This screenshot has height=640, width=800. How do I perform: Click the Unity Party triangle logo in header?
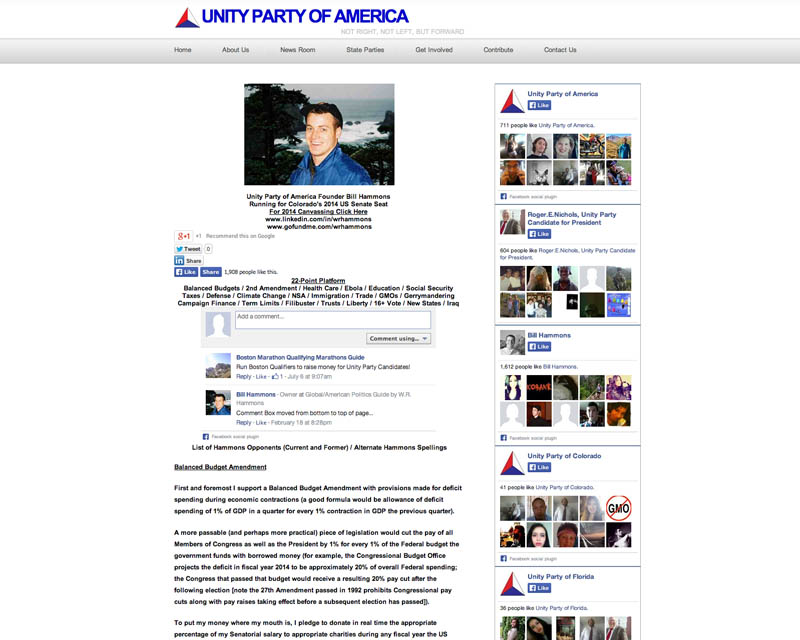[x=187, y=18]
